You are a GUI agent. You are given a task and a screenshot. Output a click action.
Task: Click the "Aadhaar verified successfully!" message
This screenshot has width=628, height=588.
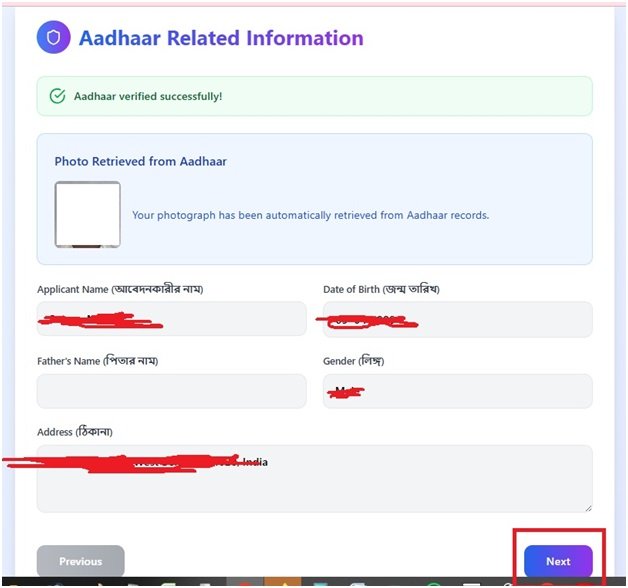click(x=148, y=96)
